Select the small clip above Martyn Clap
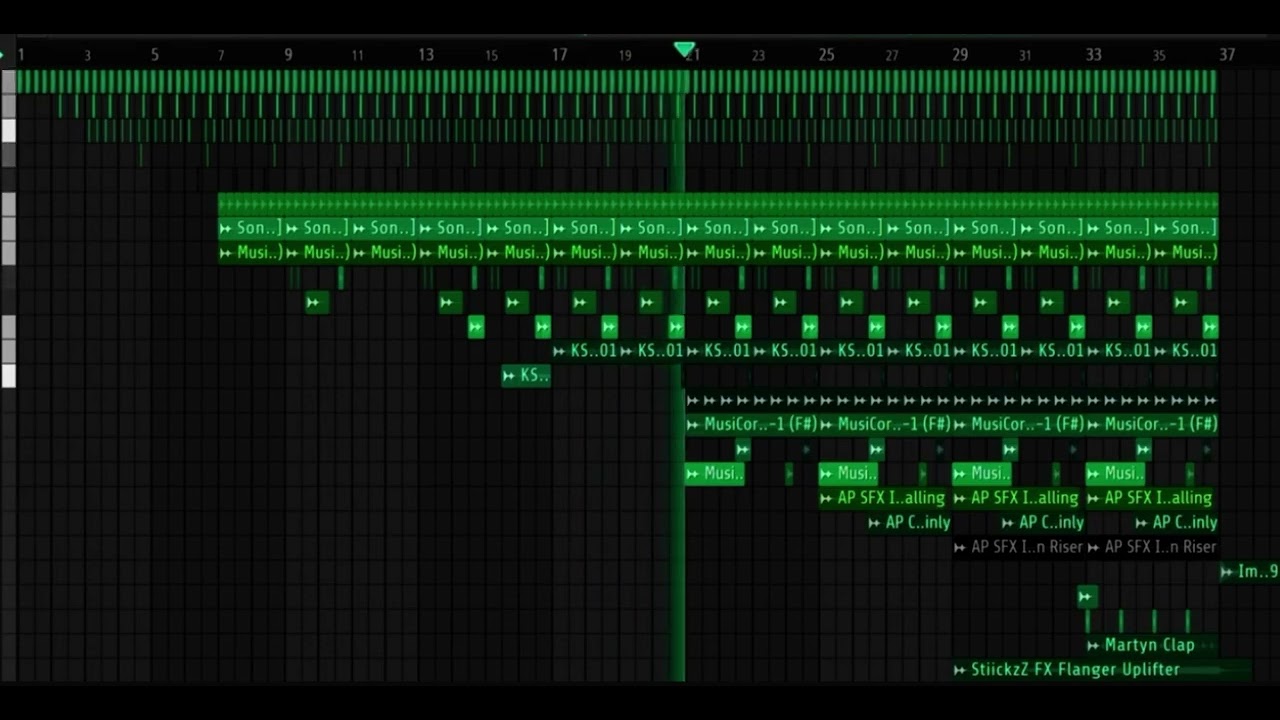Image resolution: width=1280 pixels, height=720 pixels. coord(1087,597)
